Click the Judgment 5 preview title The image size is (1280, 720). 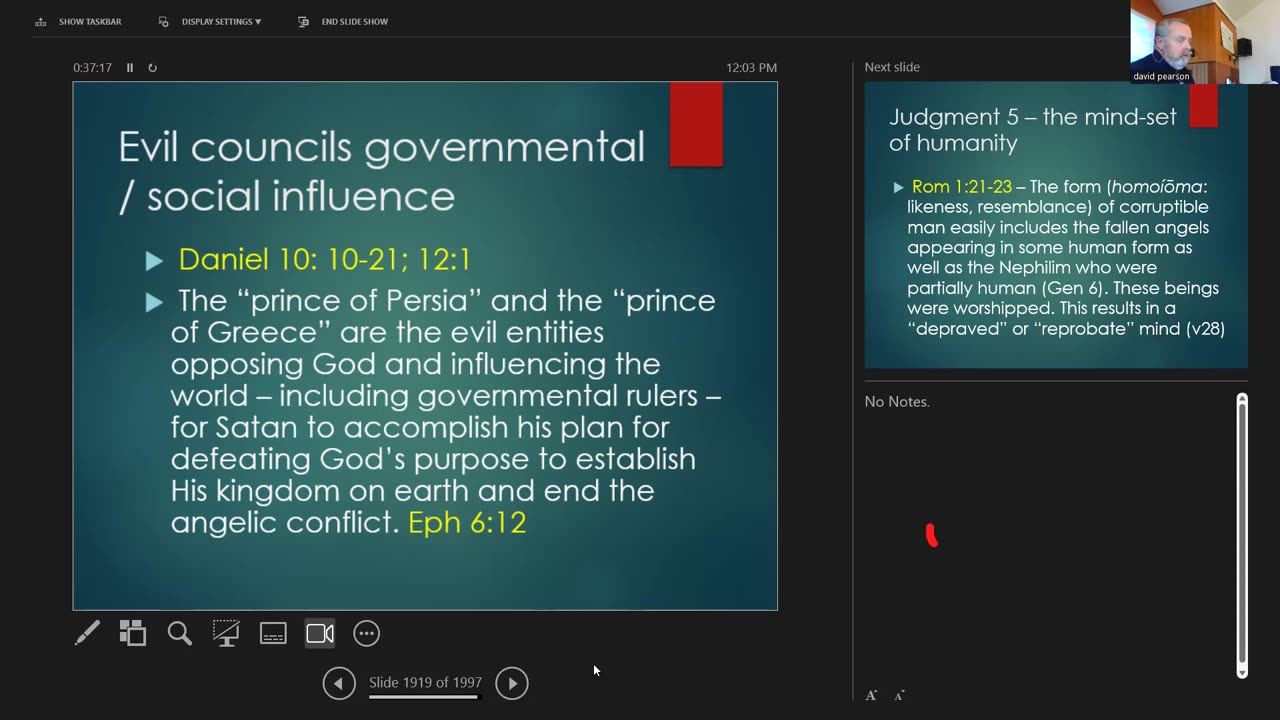(x=1033, y=130)
